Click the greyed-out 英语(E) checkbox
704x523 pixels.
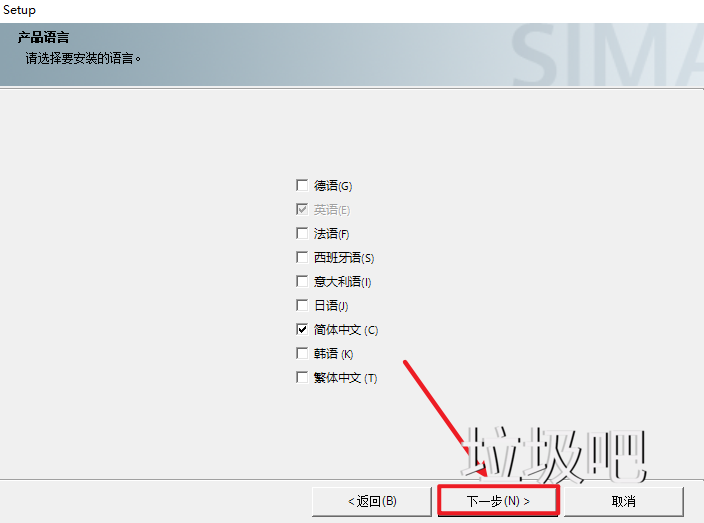coord(302,209)
